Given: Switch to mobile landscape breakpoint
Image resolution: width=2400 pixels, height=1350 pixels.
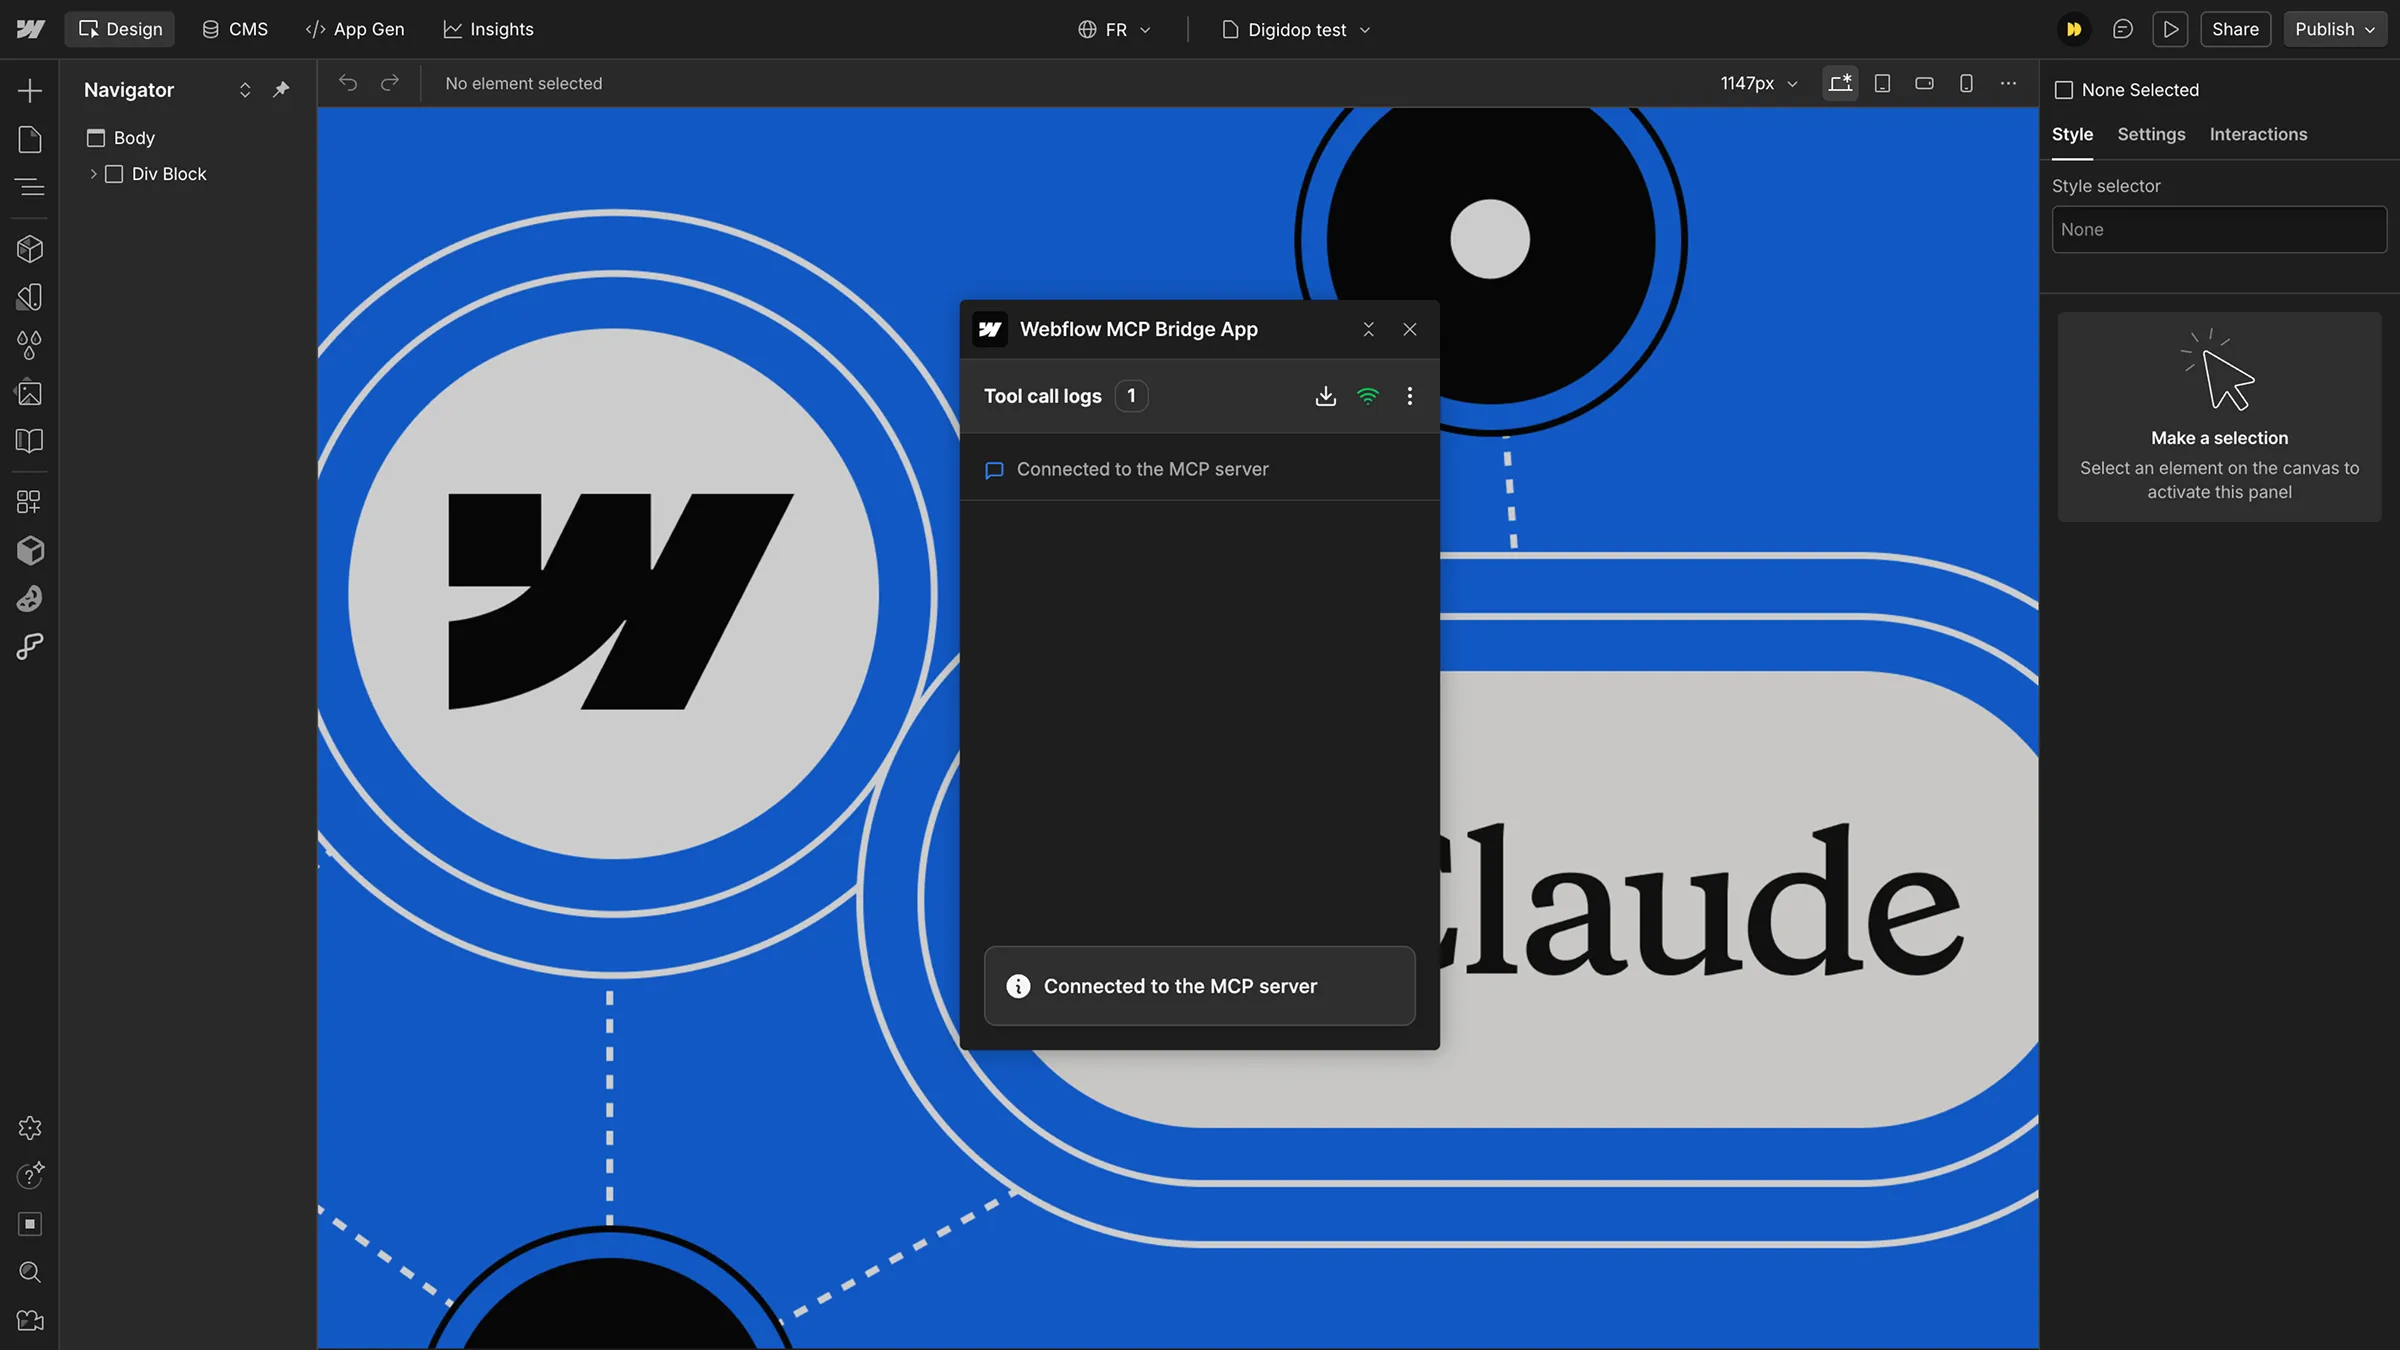Looking at the screenshot, I should pos(1924,83).
